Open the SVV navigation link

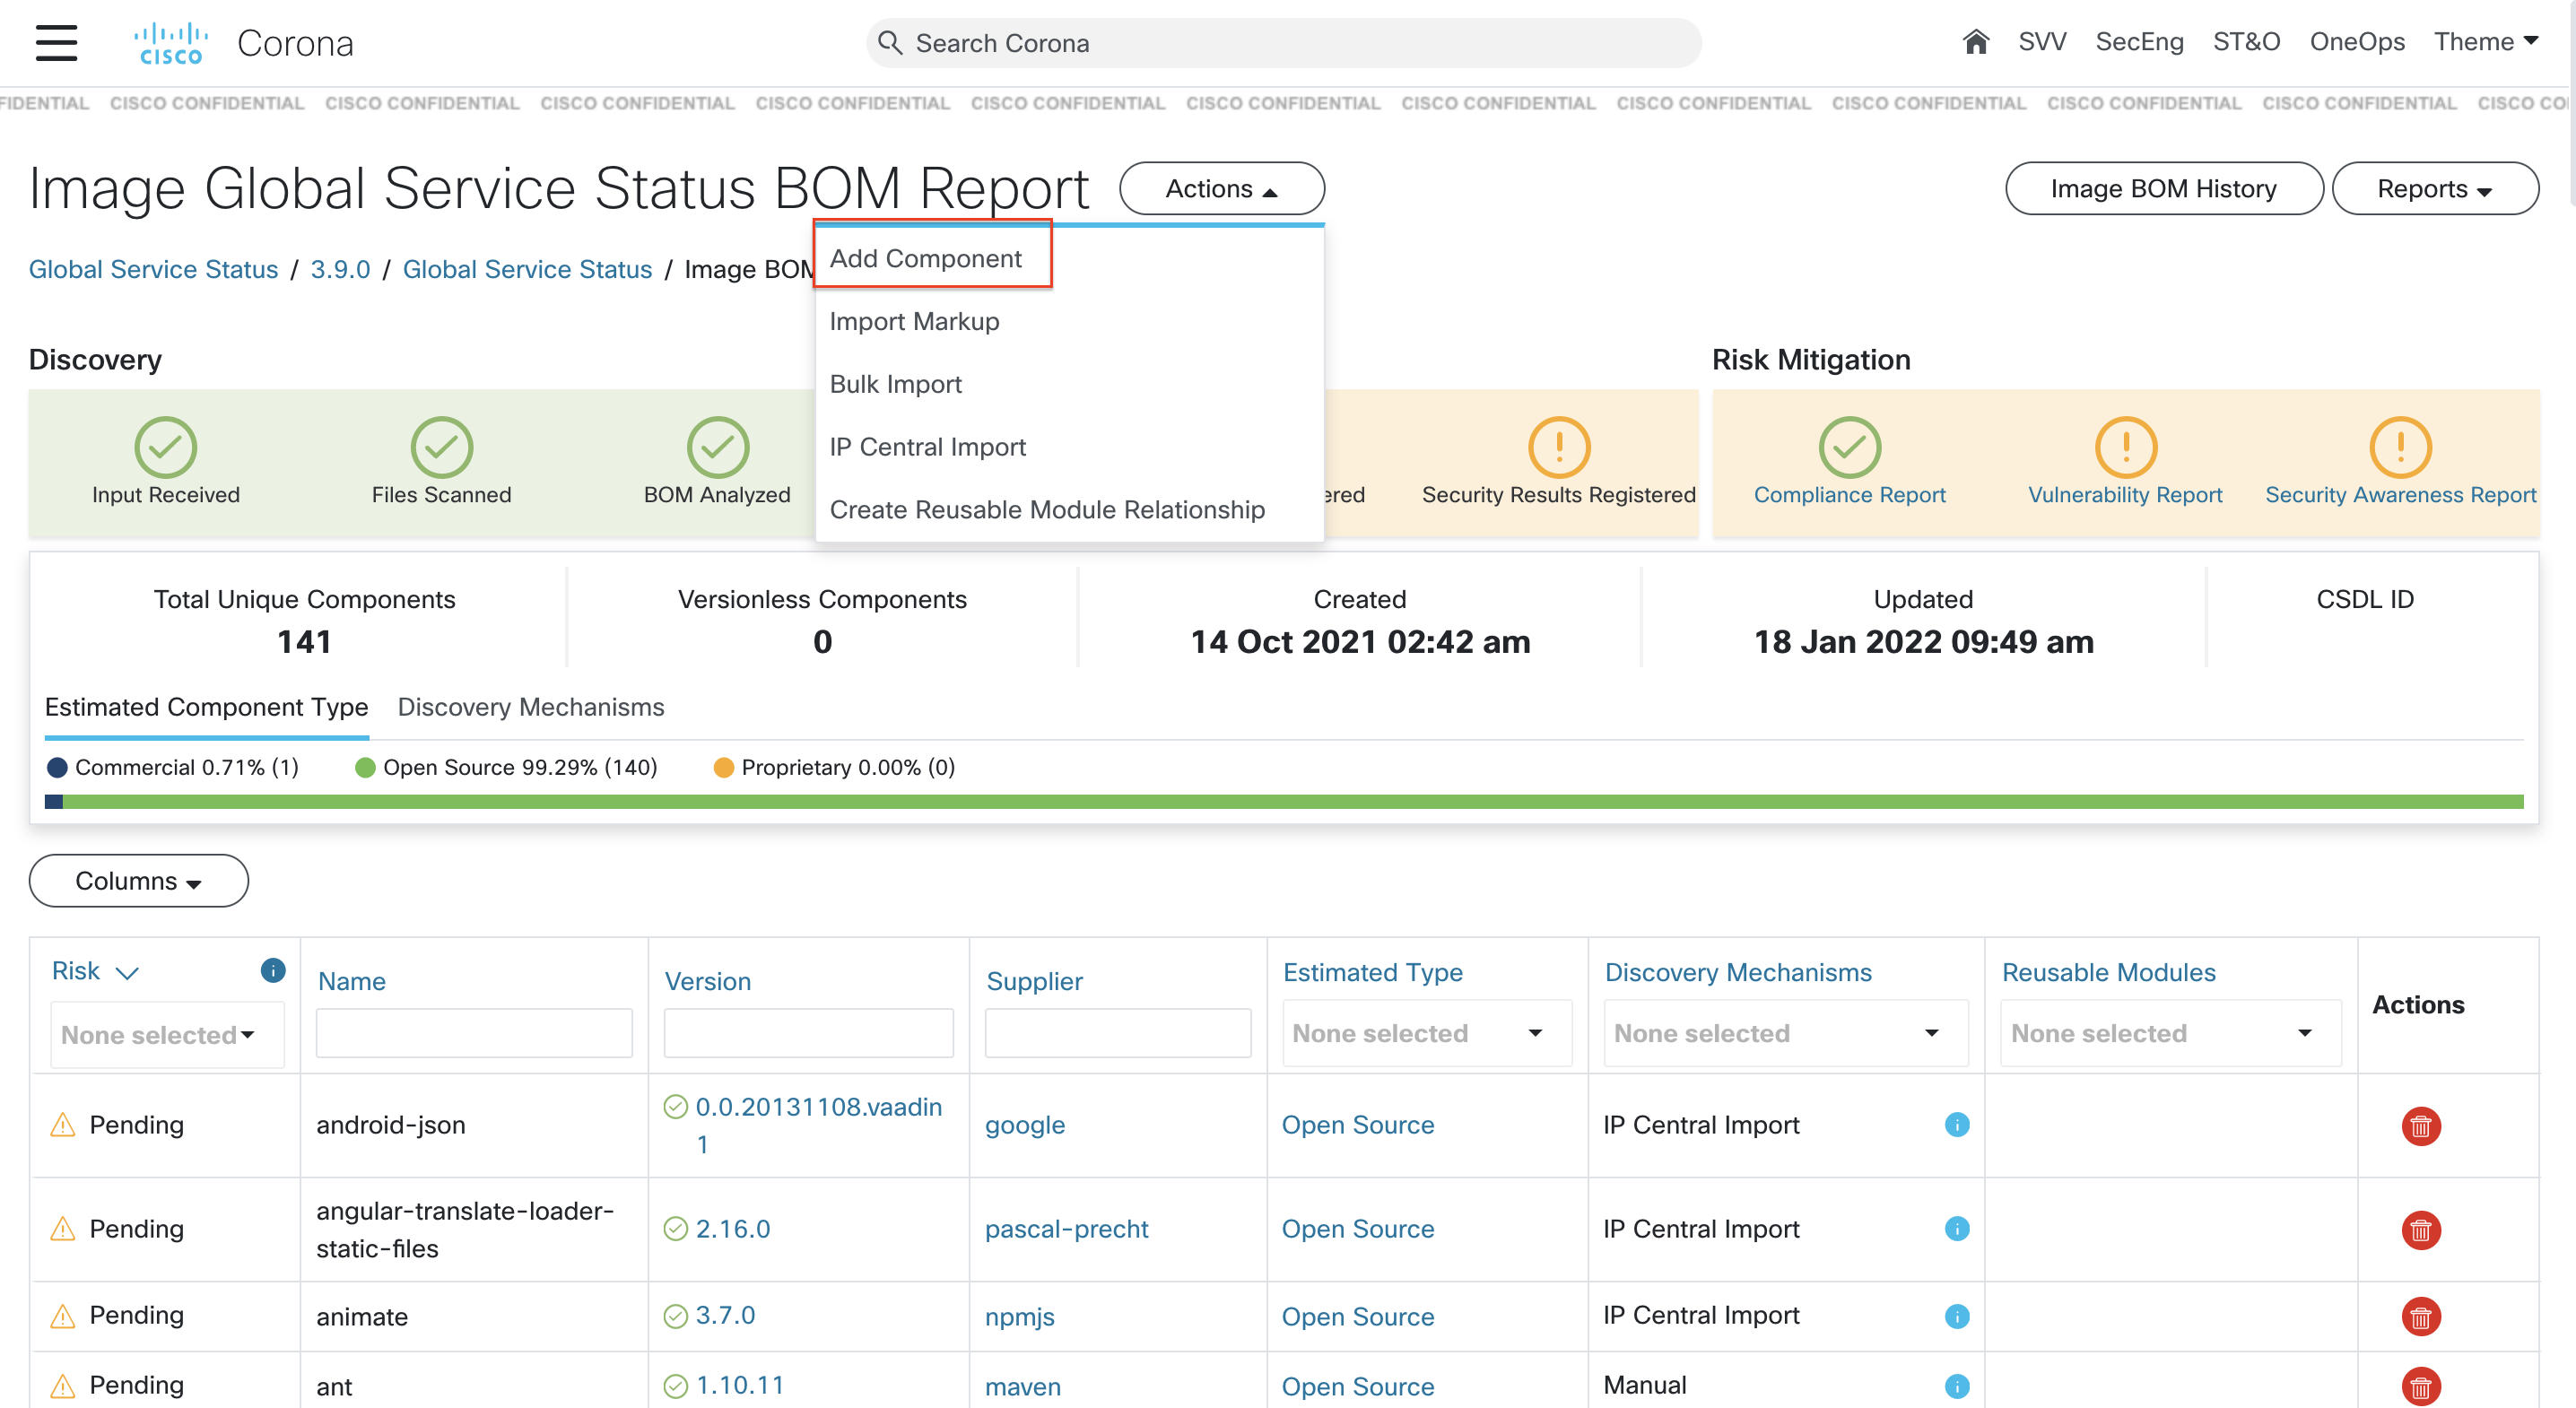point(2042,42)
